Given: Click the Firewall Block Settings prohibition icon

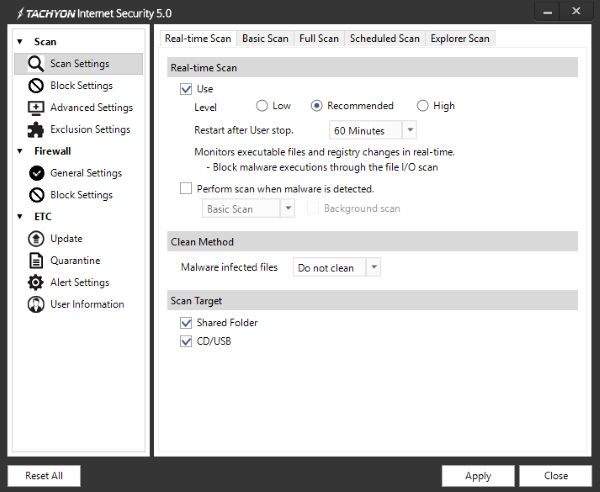Looking at the screenshot, I should (36, 195).
